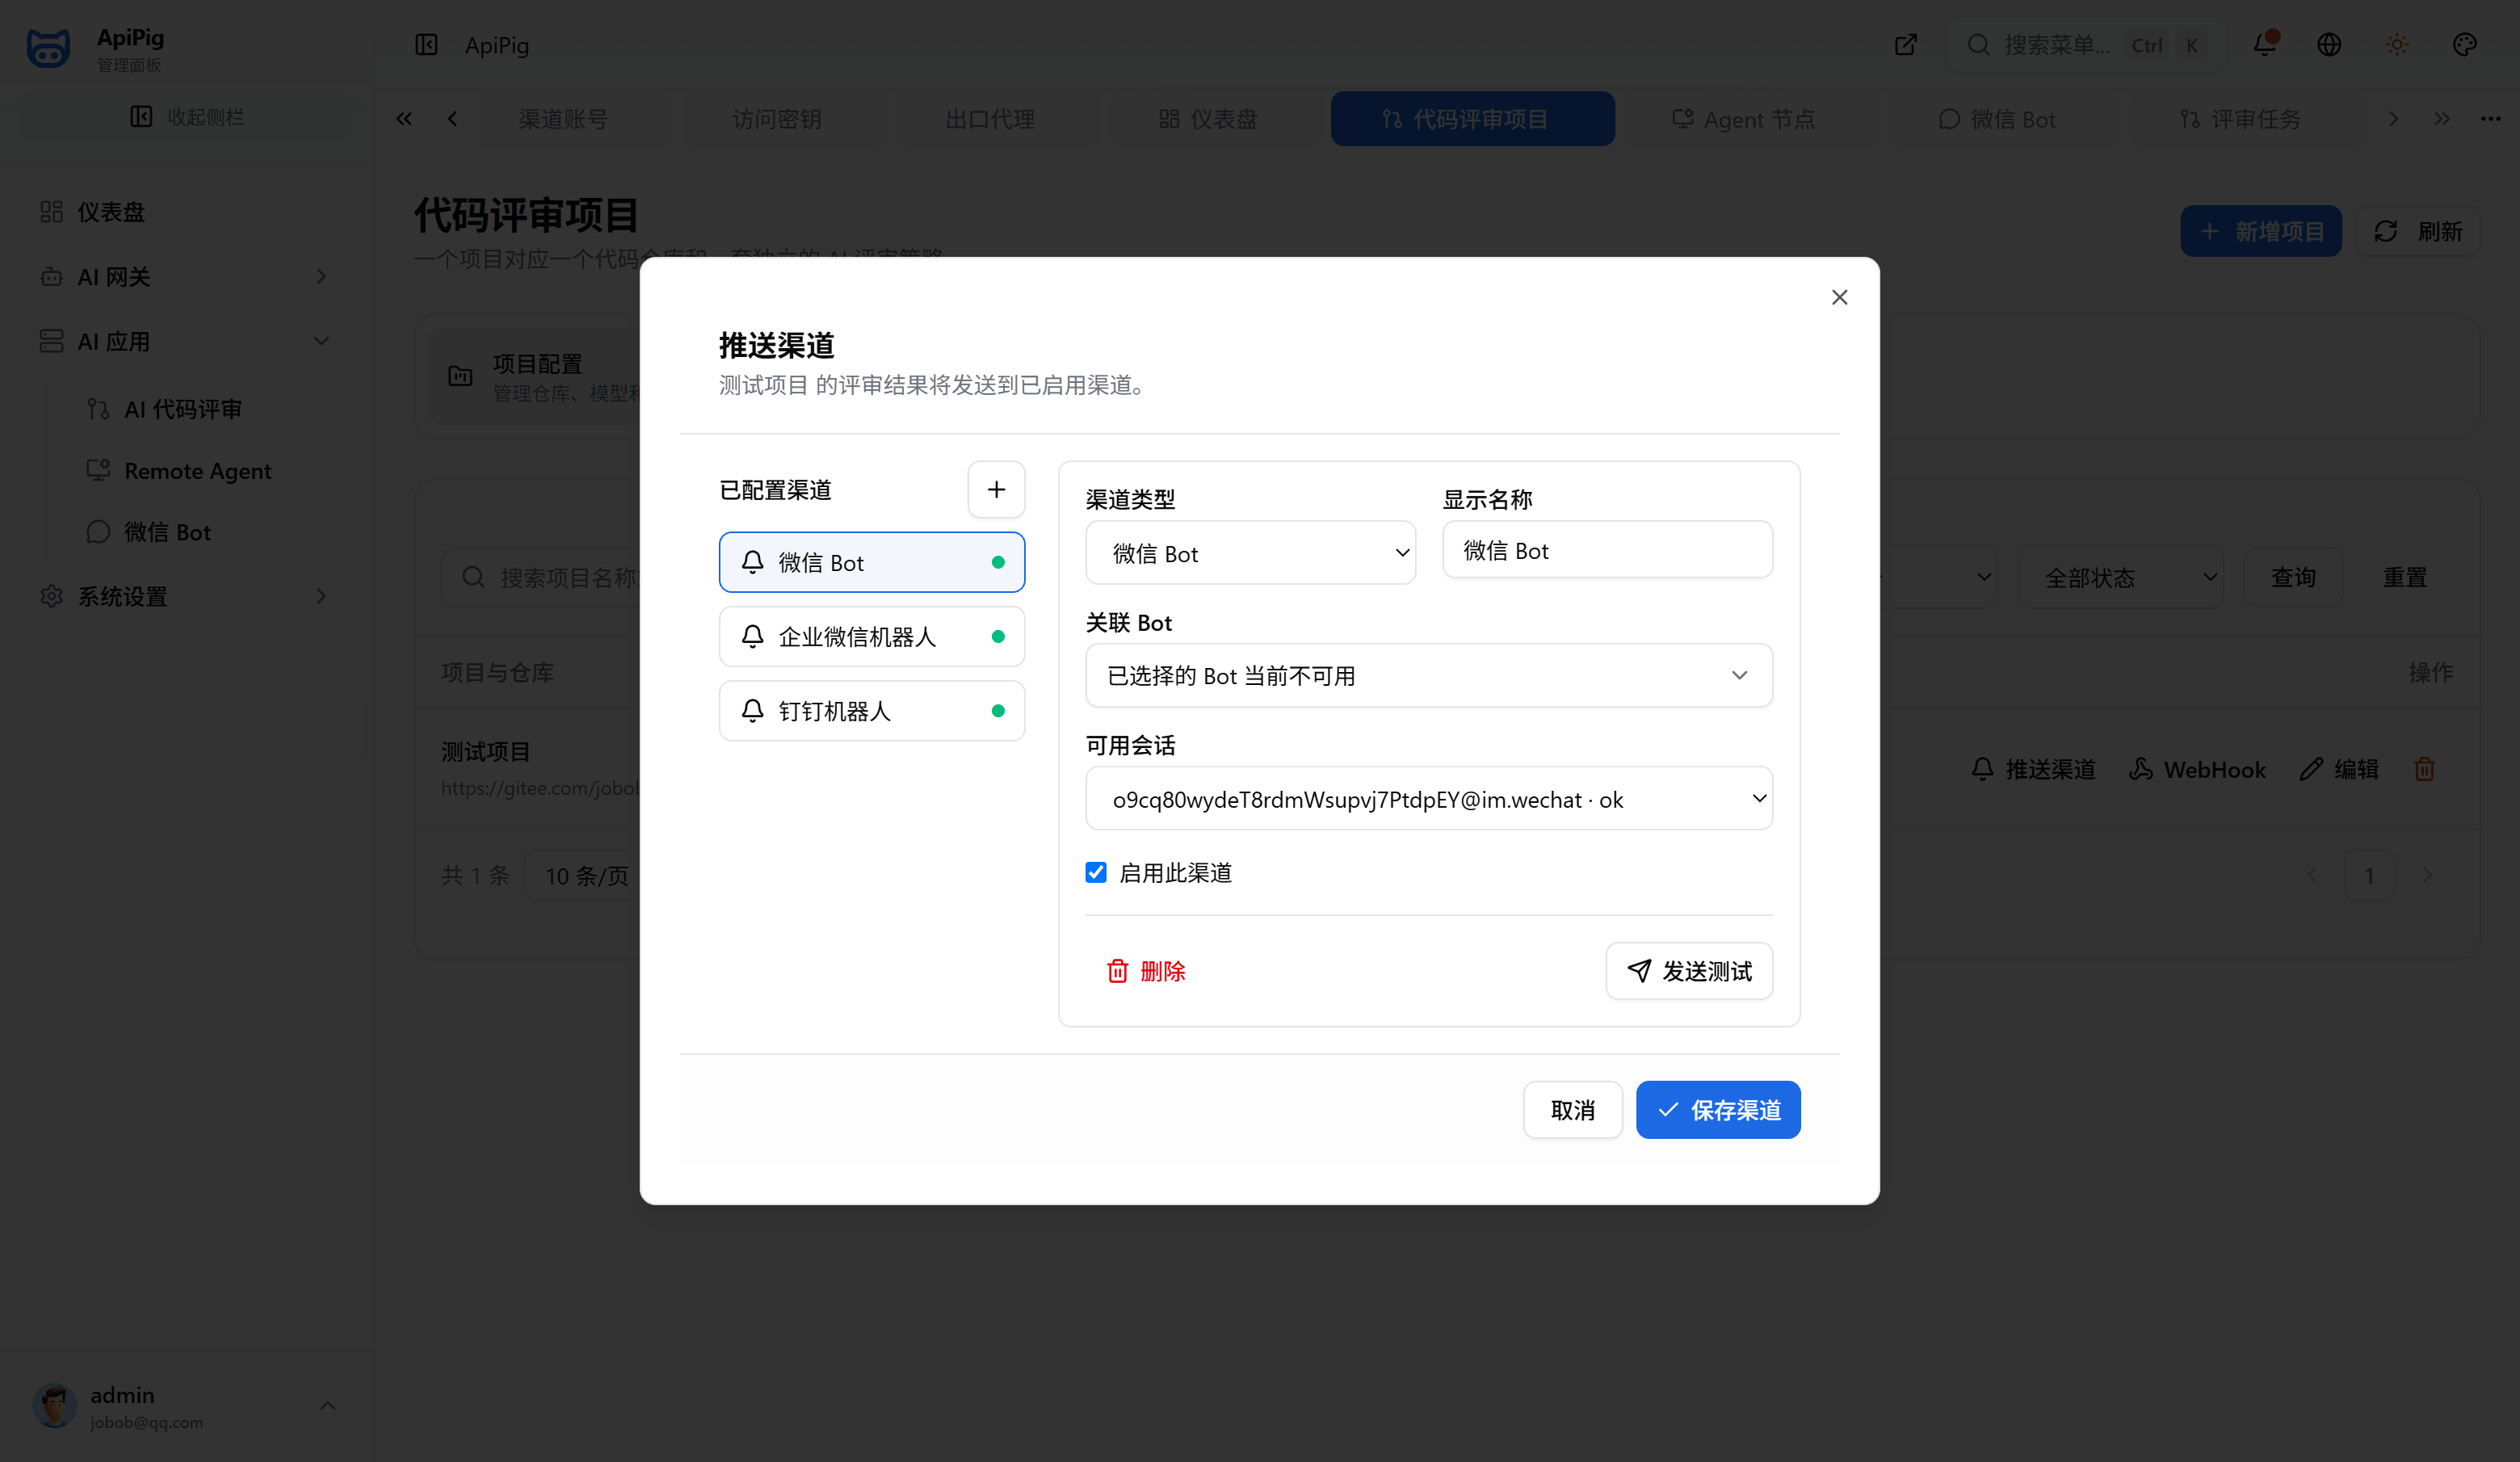Switch to the Agent 节点 tab

click(x=1743, y=119)
